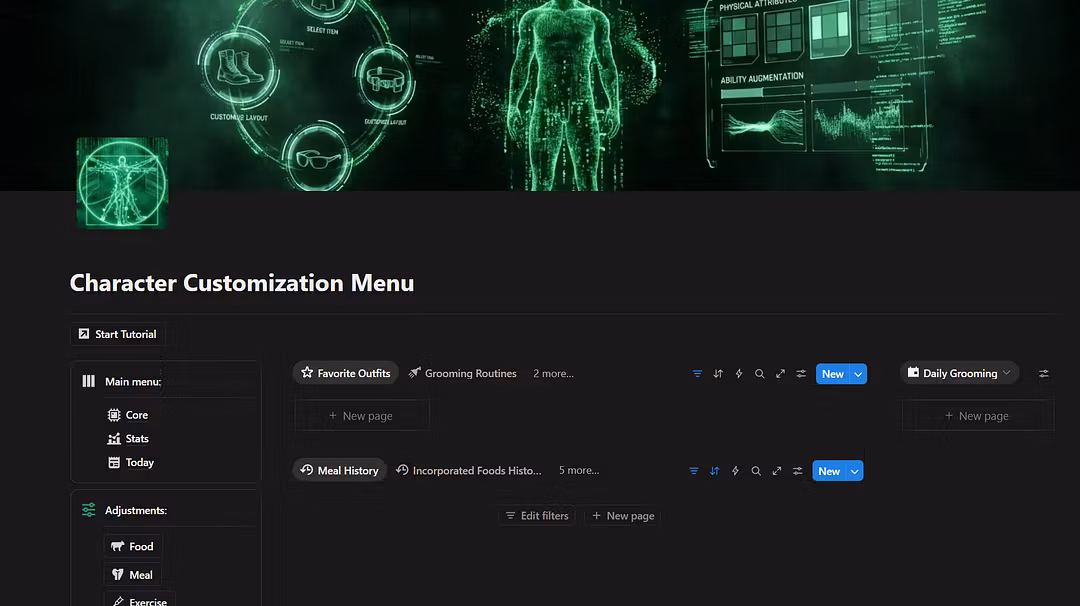Switch to Favorite Outfits tab

(346, 373)
